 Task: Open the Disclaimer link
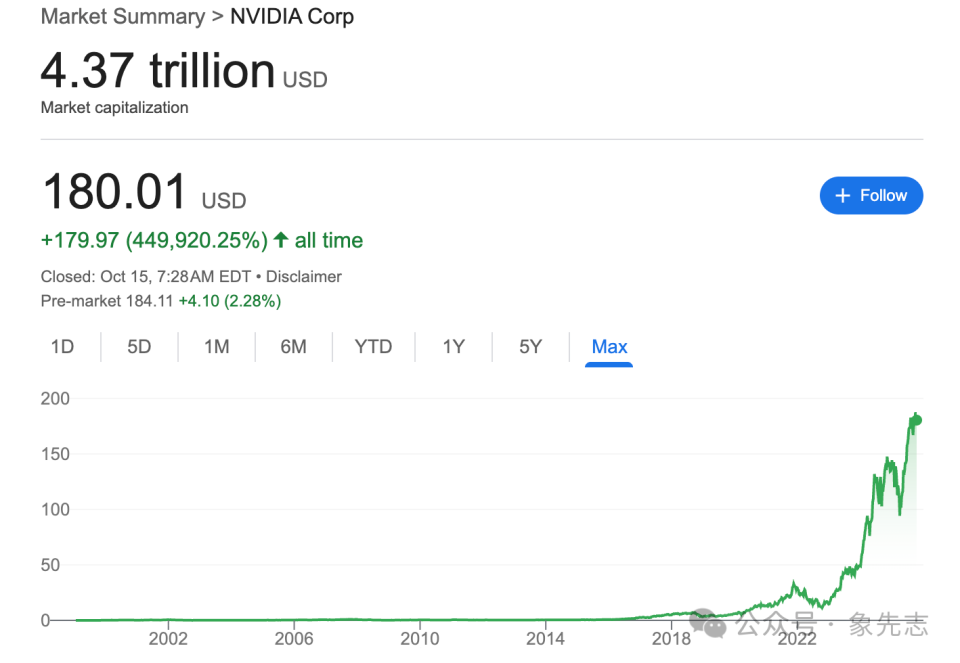304,277
